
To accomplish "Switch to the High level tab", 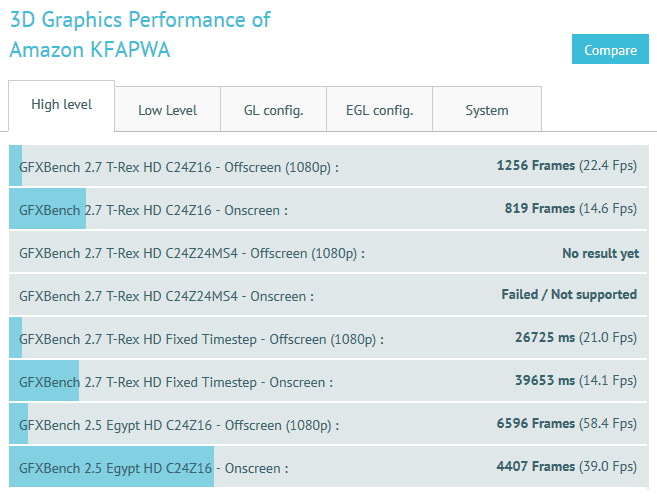I will 61,105.
